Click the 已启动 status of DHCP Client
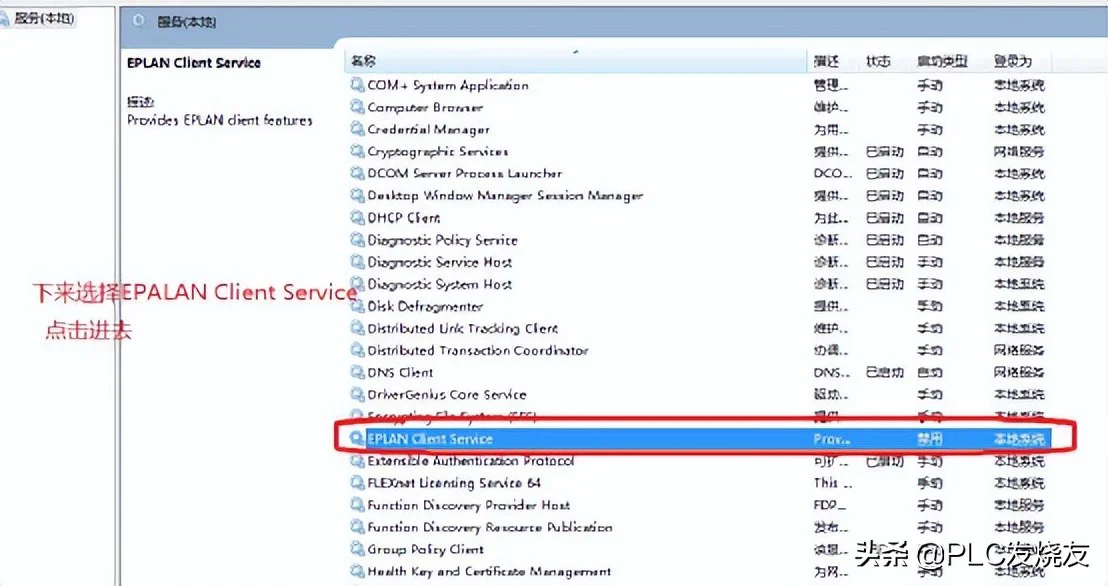 click(885, 218)
